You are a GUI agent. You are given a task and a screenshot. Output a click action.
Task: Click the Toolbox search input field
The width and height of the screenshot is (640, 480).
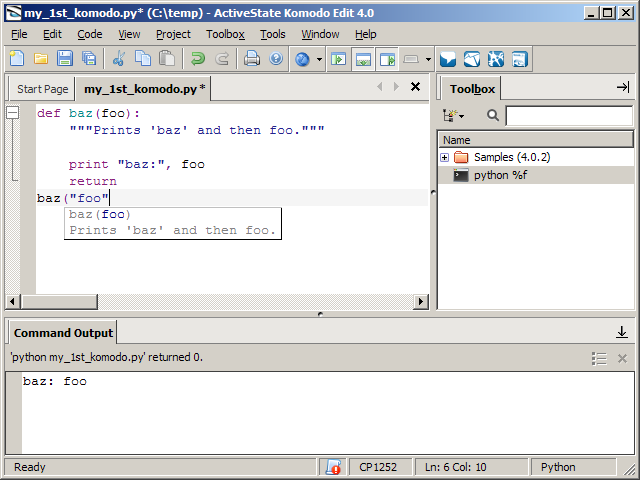pyautogui.click(x=569, y=116)
